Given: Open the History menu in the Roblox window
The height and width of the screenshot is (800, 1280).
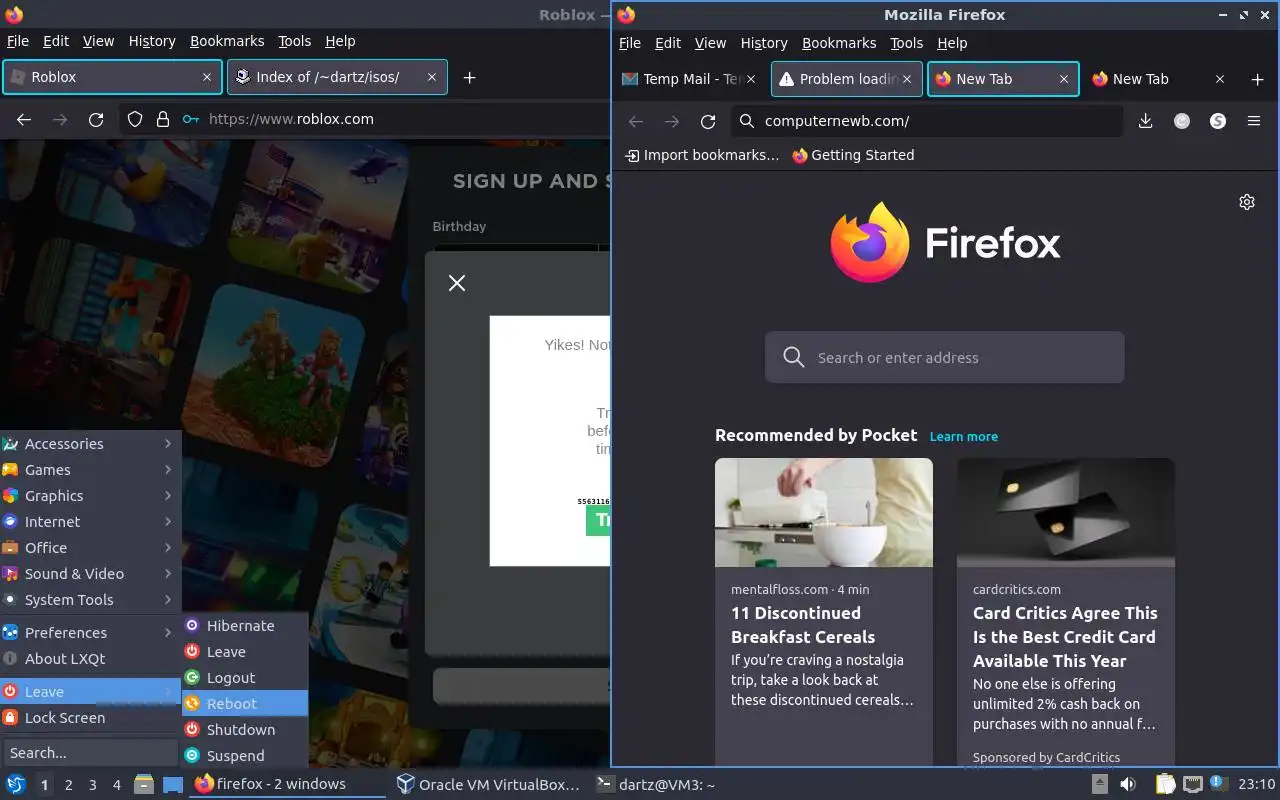Looking at the screenshot, I should [x=152, y=41].
